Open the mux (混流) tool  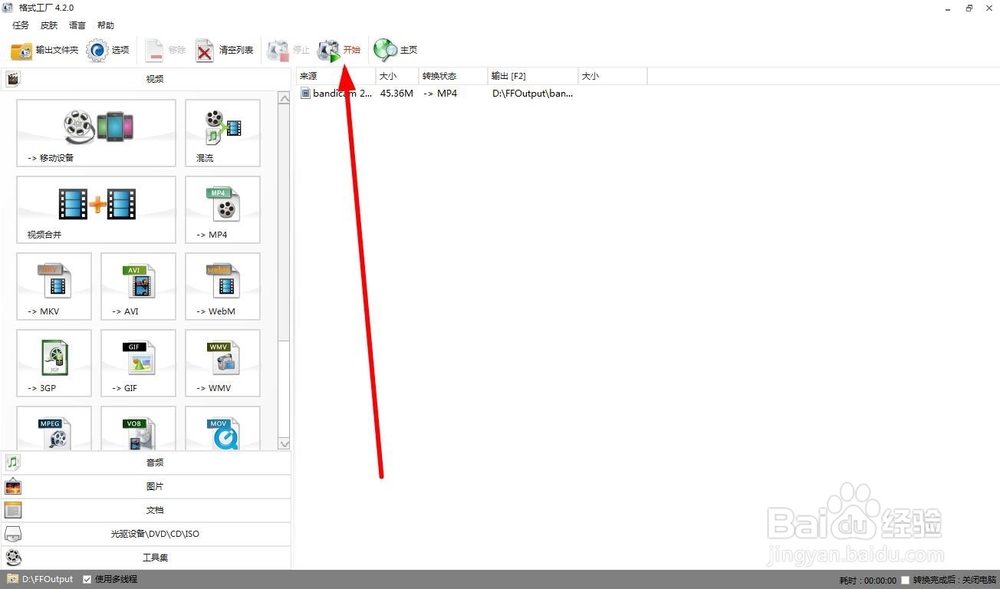[223, 133]
